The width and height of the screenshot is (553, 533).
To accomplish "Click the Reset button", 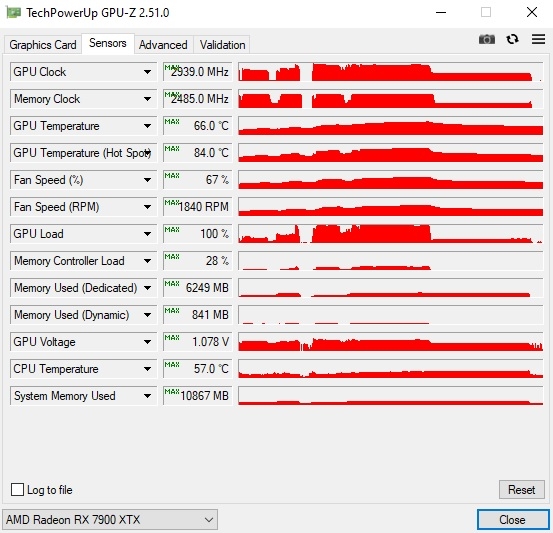I will pyautogui.click(x=522, y=490).
